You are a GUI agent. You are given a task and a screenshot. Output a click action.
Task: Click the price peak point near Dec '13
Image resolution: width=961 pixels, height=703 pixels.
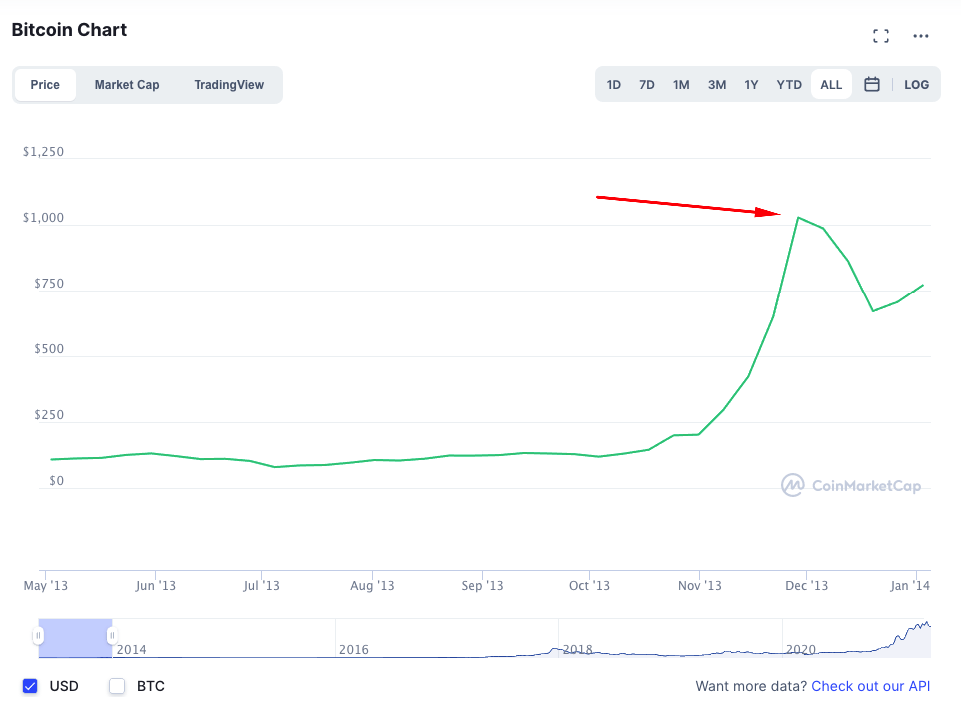coord(798,218)
